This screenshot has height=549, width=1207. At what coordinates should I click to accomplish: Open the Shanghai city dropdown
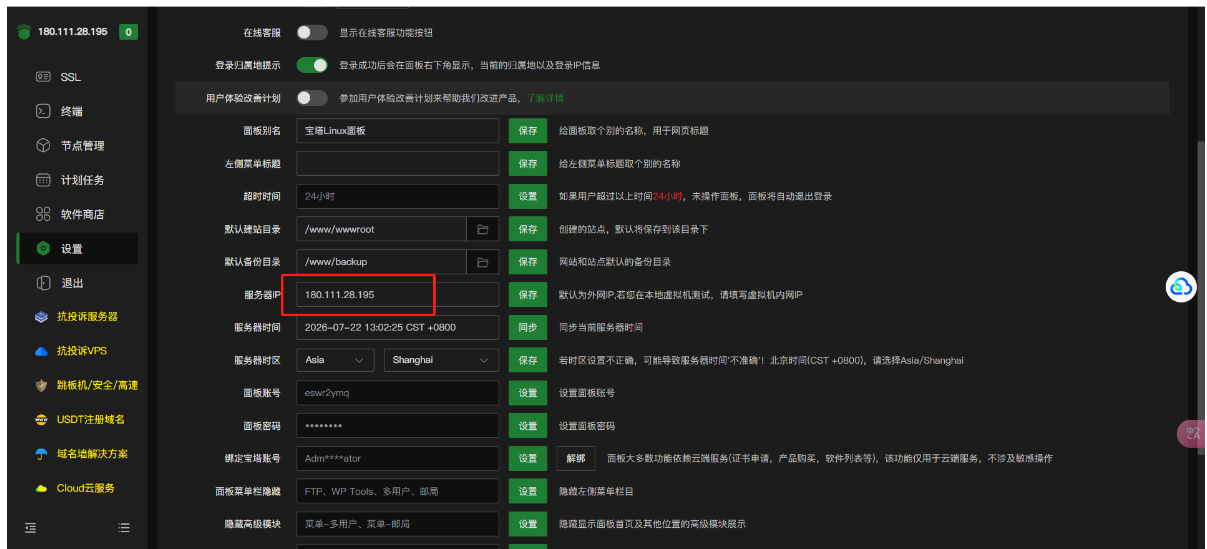coord(441,360)
